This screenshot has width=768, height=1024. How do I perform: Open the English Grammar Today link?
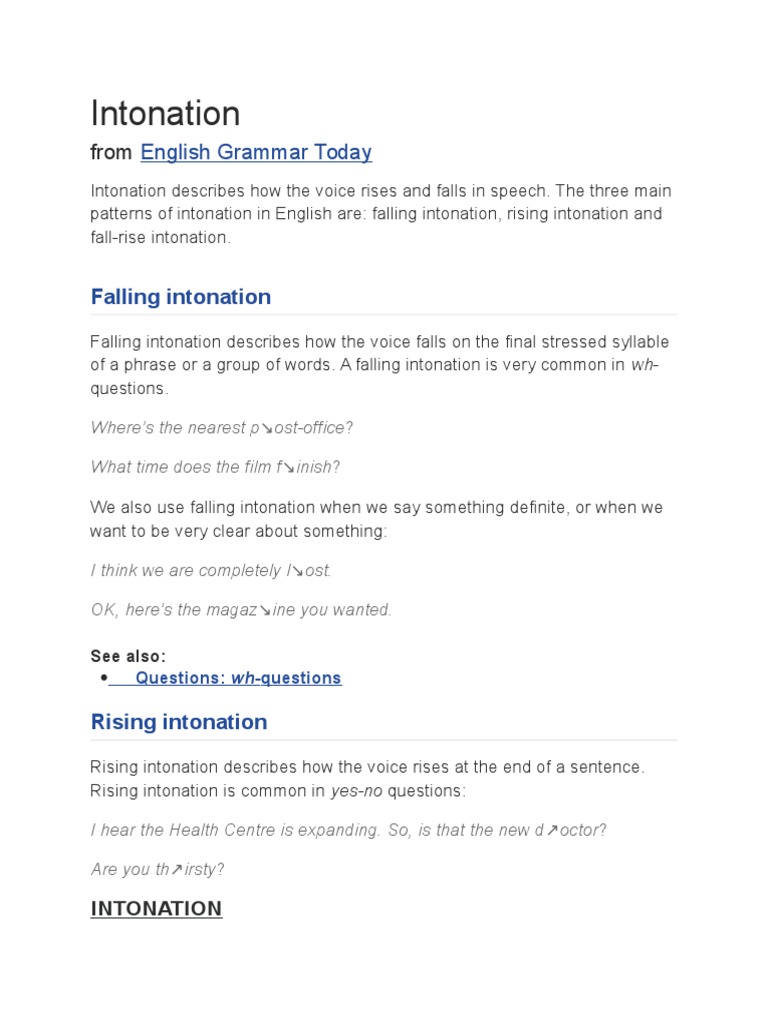coord(256,152)
